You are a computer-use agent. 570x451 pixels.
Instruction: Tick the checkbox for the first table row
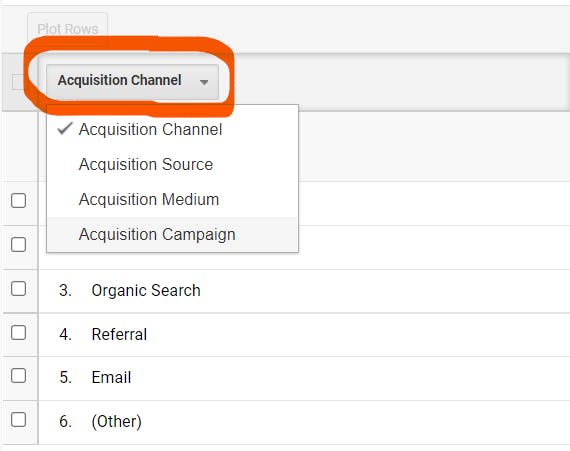pos(19,200)
